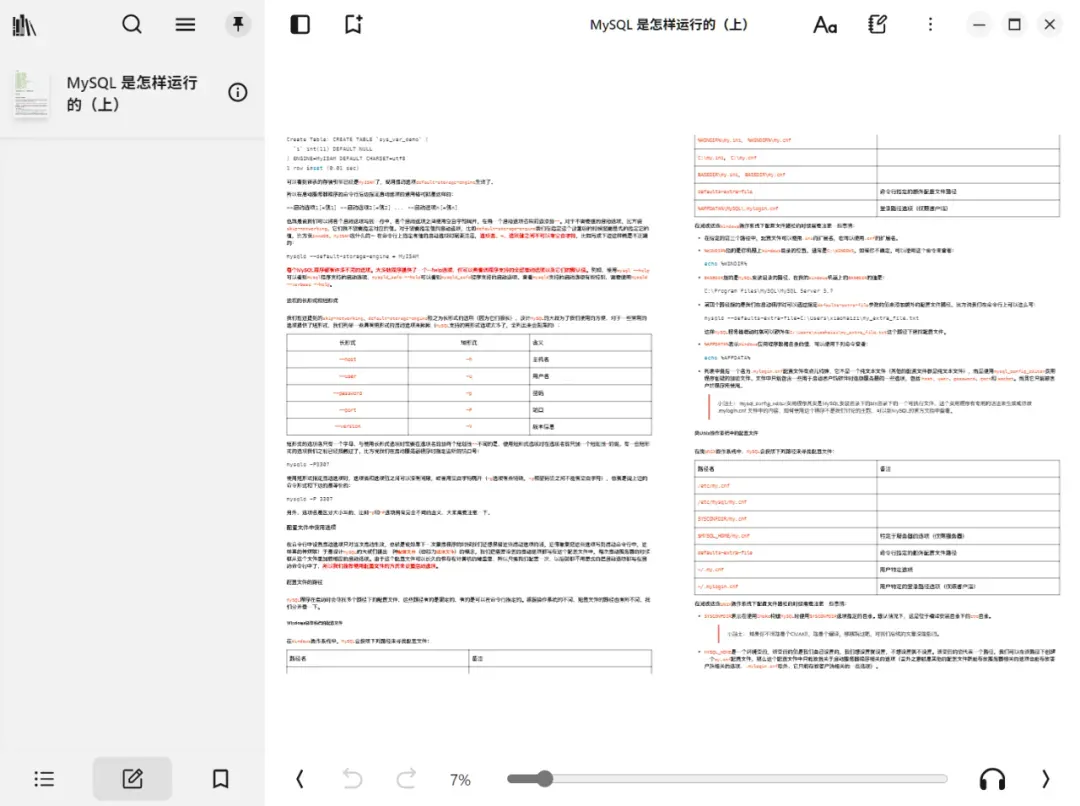Screen dimensions: 1080x806
Task: Go to the previous page
Action: point(300,779)
